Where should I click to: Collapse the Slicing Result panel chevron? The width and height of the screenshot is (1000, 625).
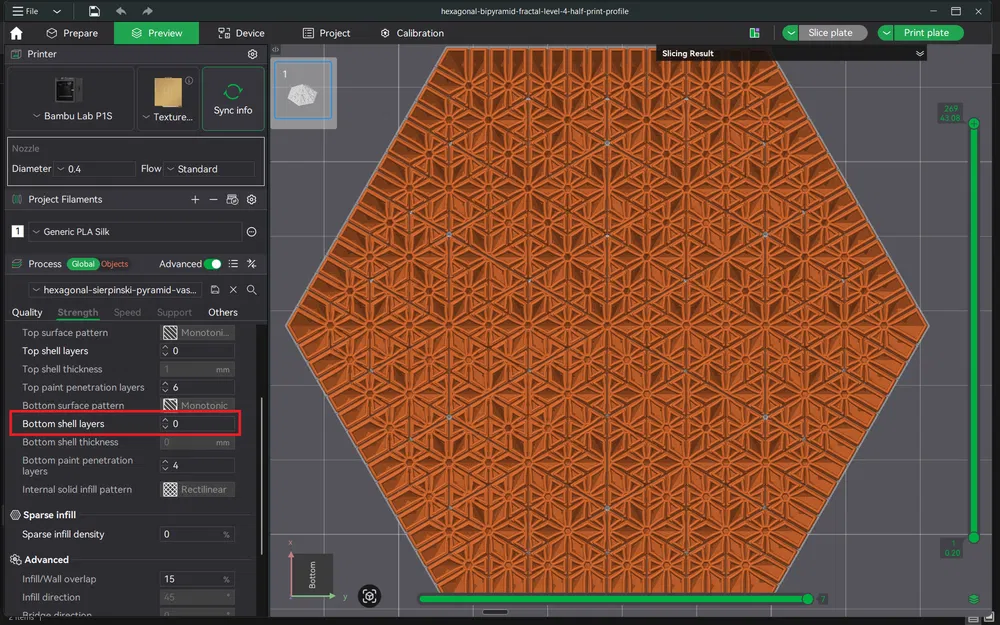(x=918, y=51)
